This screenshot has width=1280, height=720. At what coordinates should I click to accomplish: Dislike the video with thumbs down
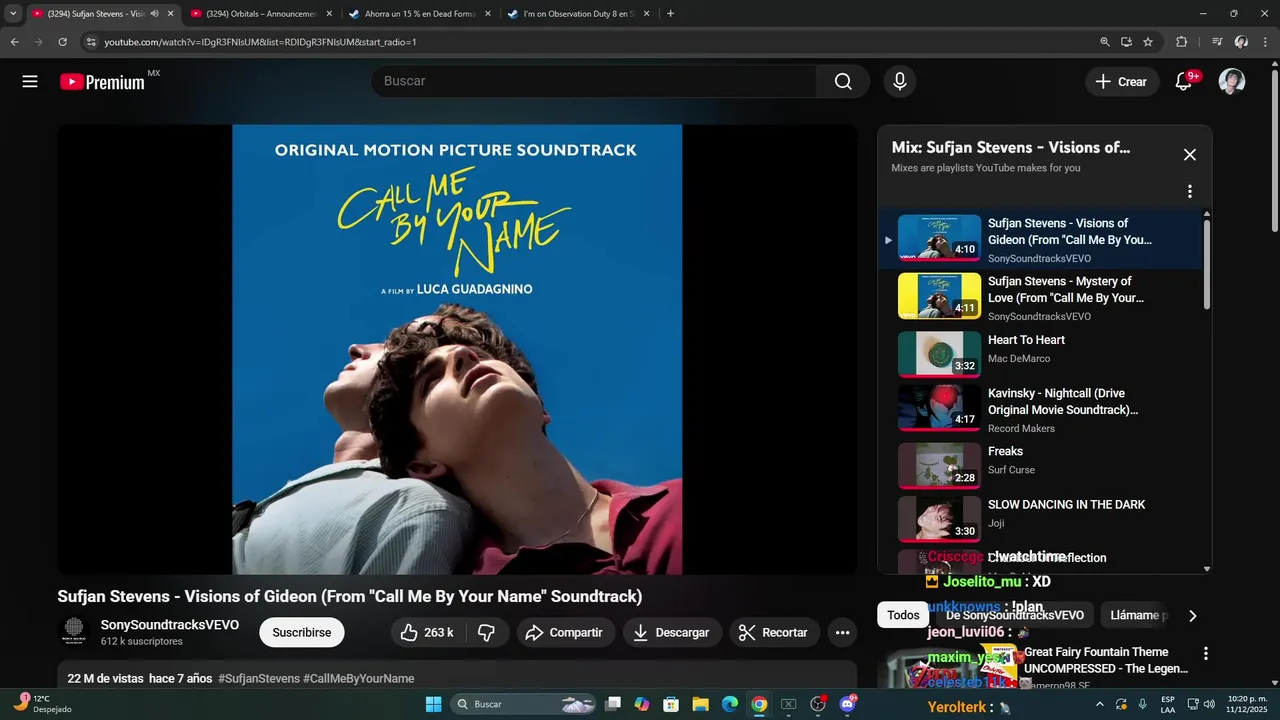coord(487,632)
